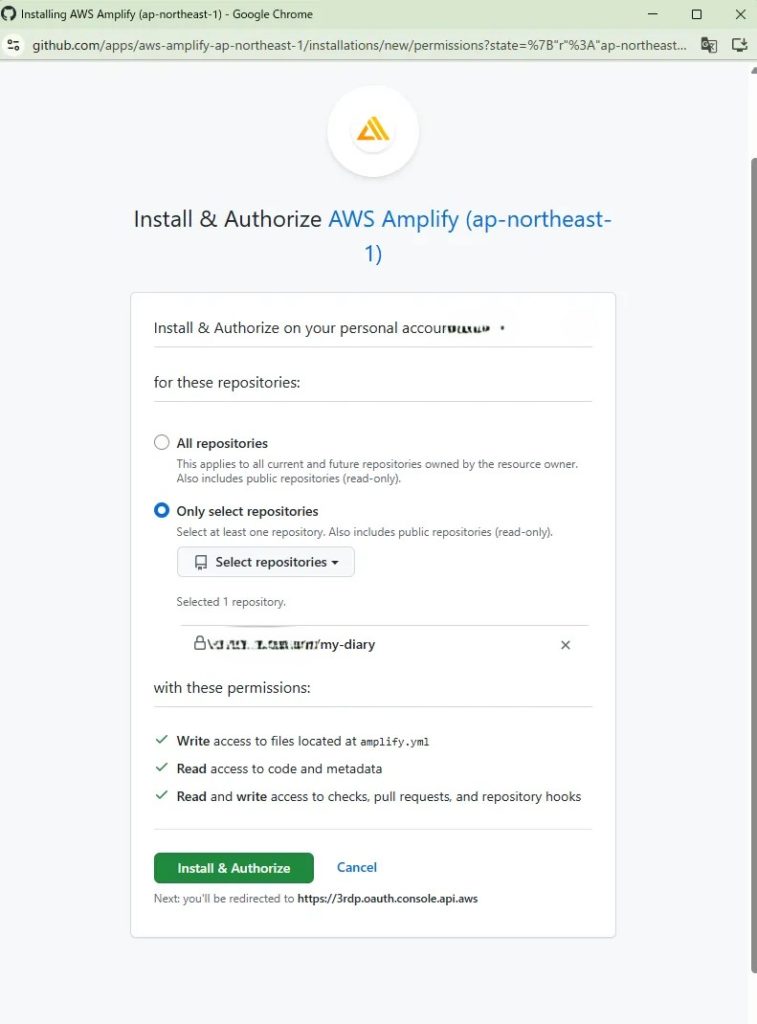Click the Cancel link
This screenshot has height=1024, width=757.
click(357, 868)
